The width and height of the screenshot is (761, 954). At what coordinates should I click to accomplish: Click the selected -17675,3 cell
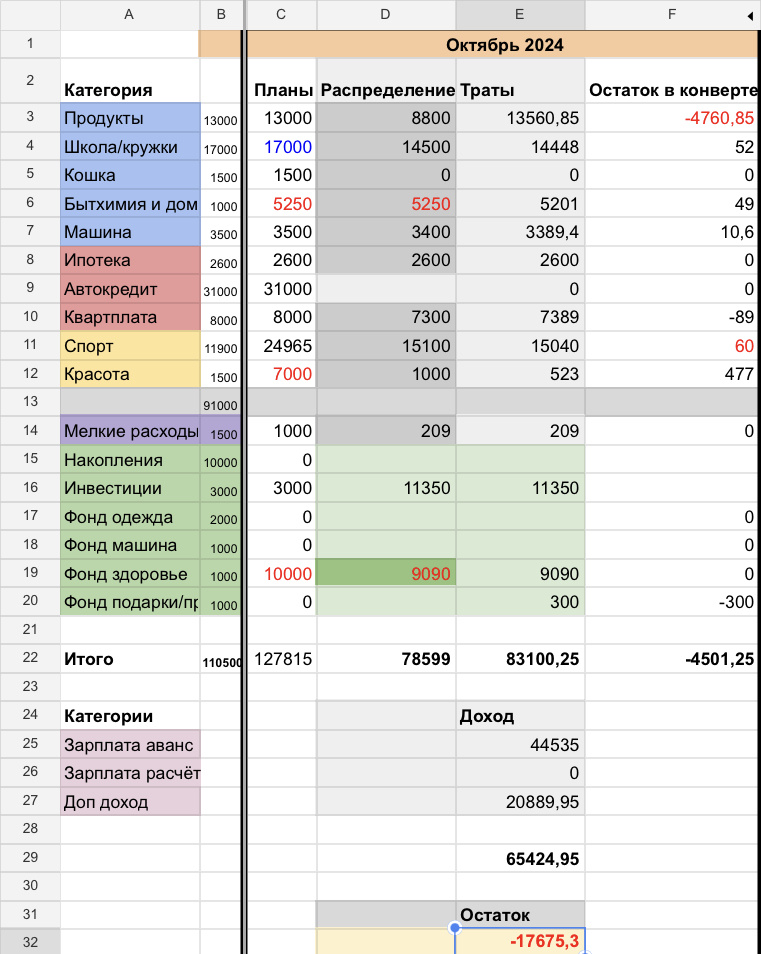click(520, 941)
